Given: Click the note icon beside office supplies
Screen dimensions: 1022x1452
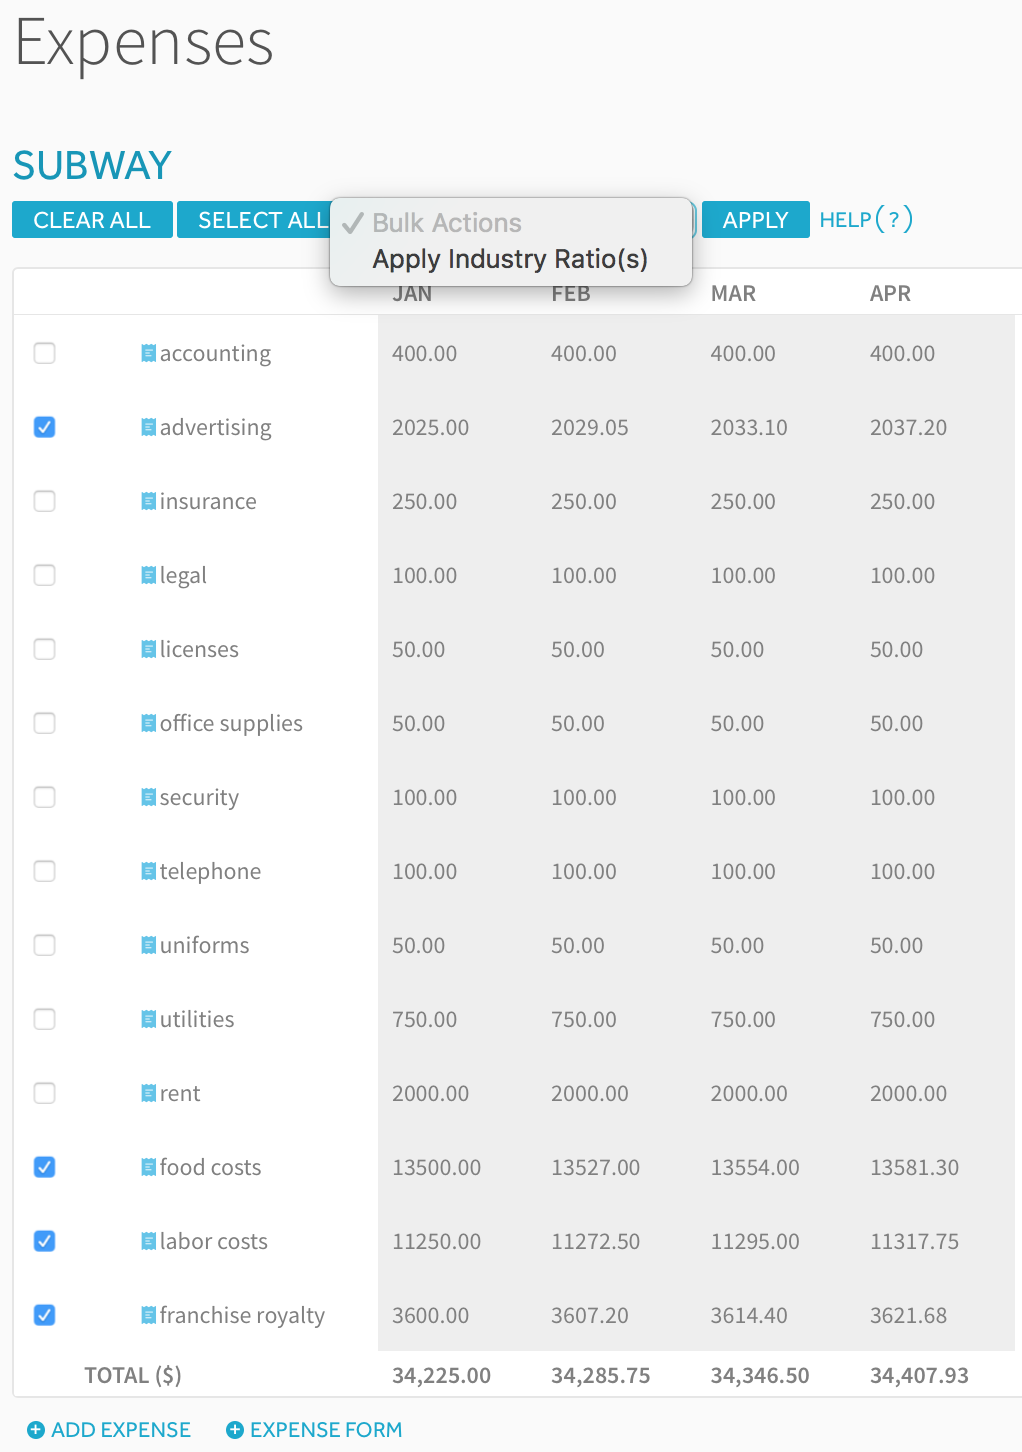Looking at the screenshot, I should pyautogui.click(x=148, y=723).
